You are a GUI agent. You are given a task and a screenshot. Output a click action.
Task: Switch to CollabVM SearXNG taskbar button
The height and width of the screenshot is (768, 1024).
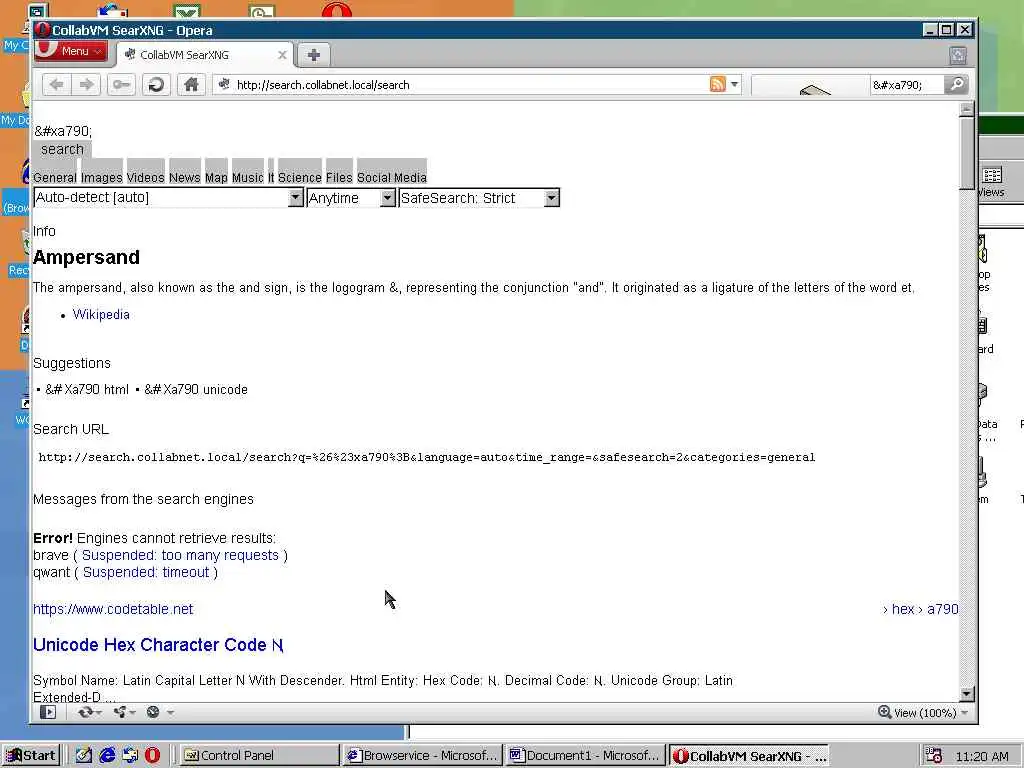(x=748, y=756)
